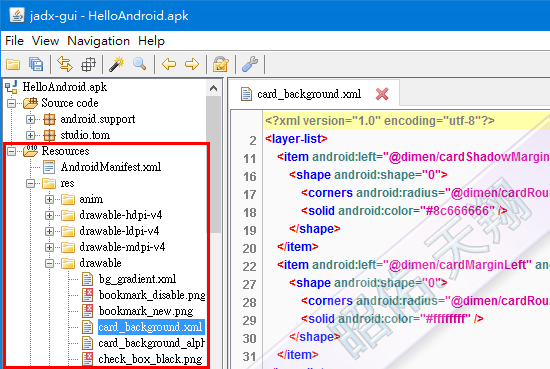This screenshot has width=550, height=369.
Task: Click the Forward arrow toolbar icon
Action: point(192,64)
